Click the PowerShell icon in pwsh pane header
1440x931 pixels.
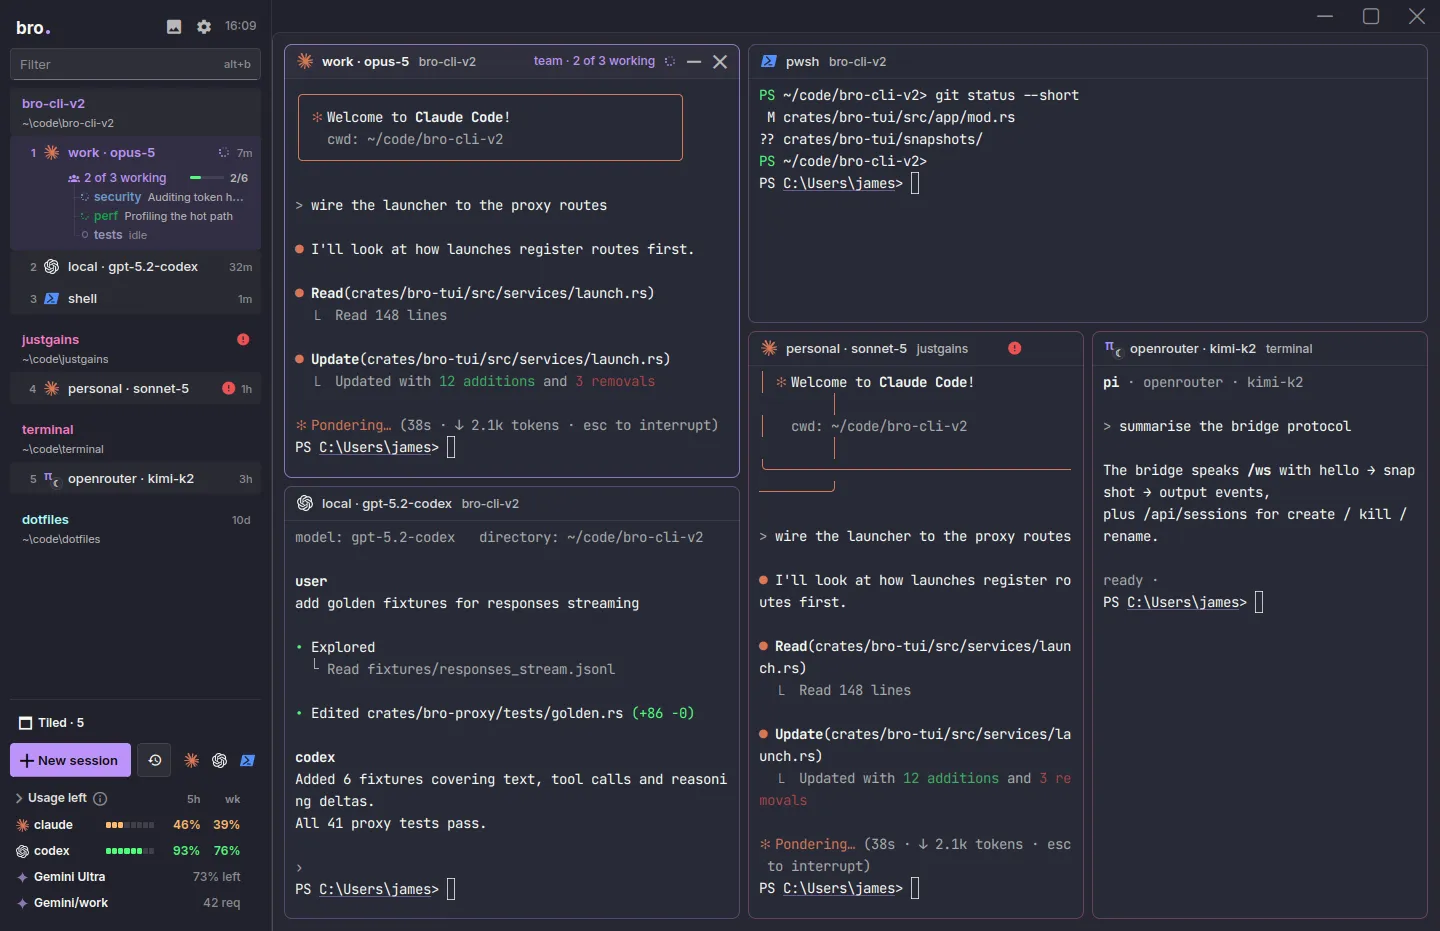769,62
